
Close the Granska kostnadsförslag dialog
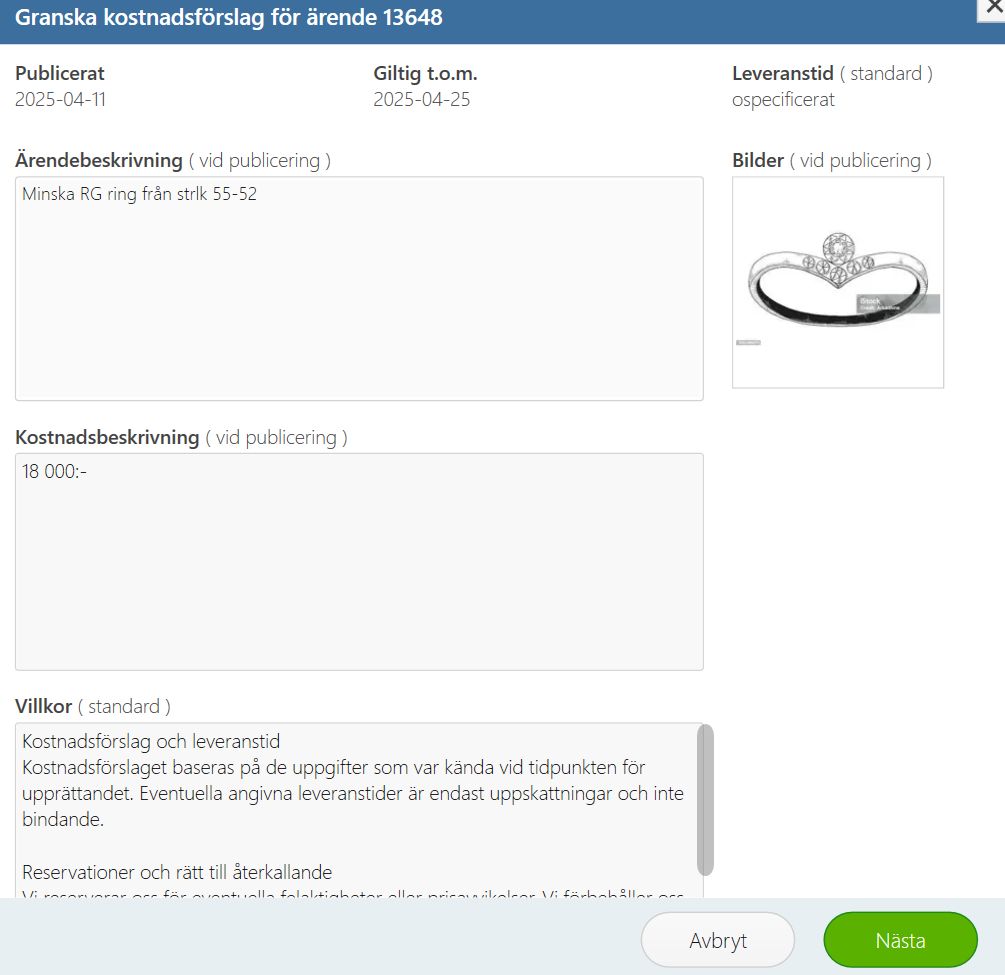tap(992, 9)
